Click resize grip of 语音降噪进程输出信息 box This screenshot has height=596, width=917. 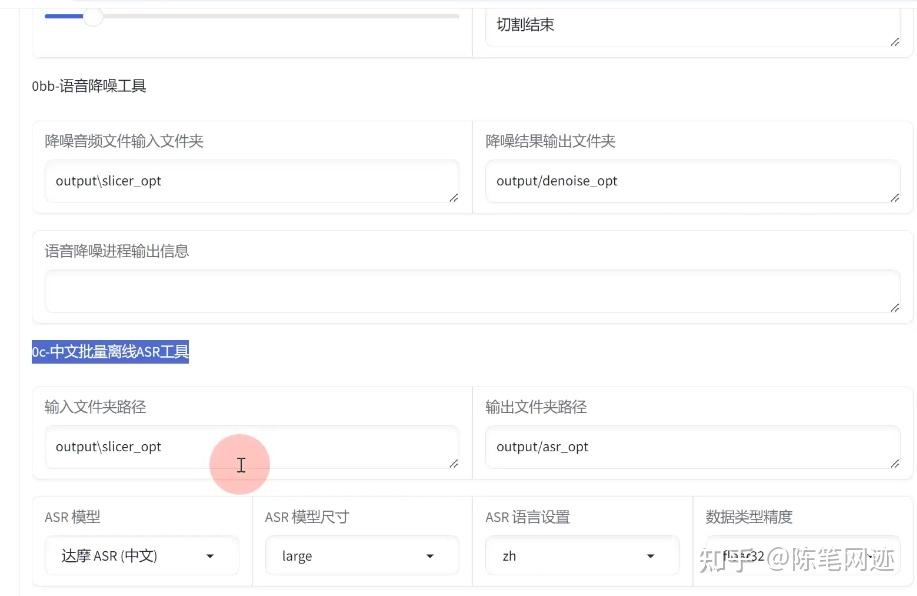(894, 307)
